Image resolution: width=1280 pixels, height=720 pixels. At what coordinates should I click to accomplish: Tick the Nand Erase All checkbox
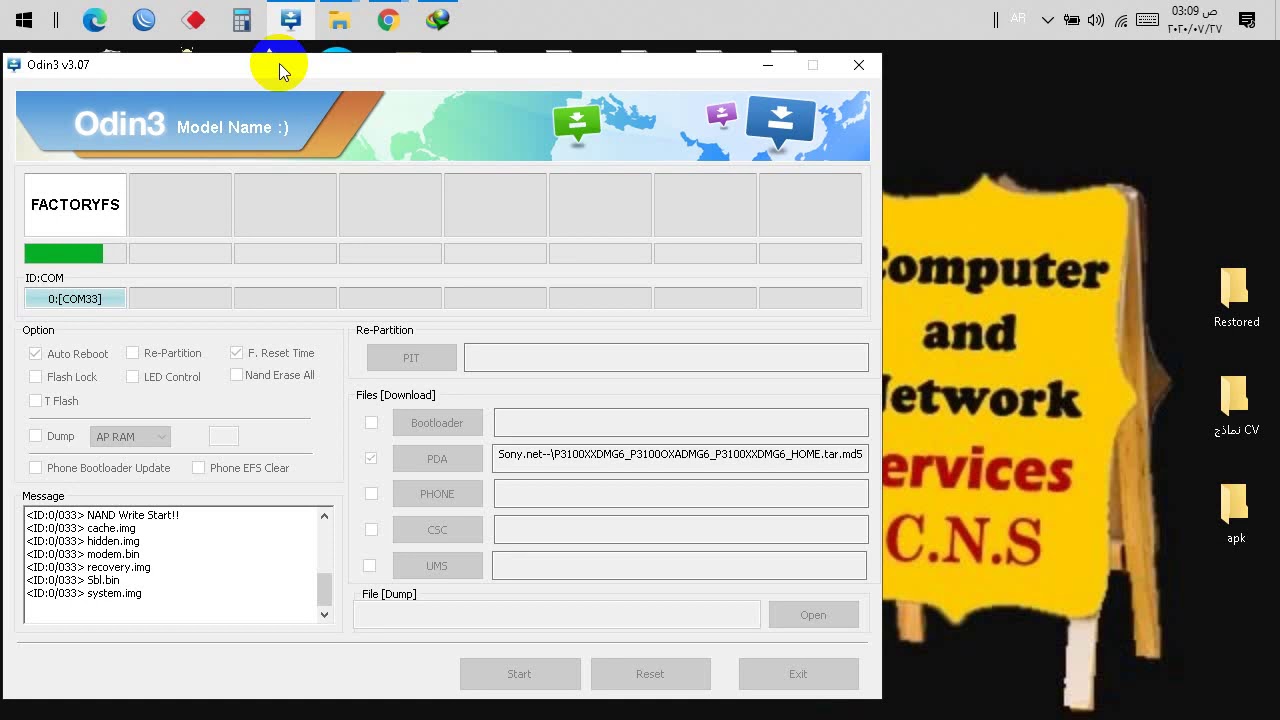(236, 375)
